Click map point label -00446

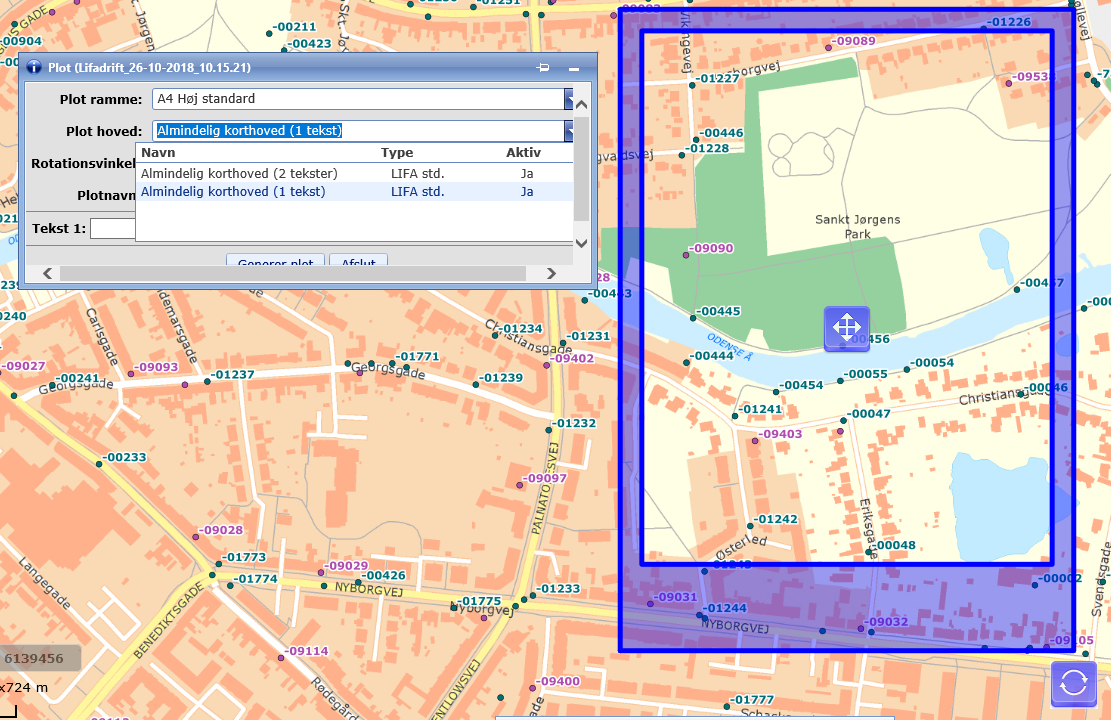click(x=722, y=133)
